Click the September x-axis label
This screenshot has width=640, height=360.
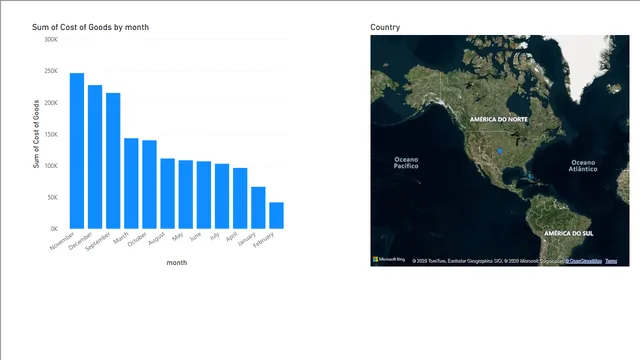(x=98, y=241)
